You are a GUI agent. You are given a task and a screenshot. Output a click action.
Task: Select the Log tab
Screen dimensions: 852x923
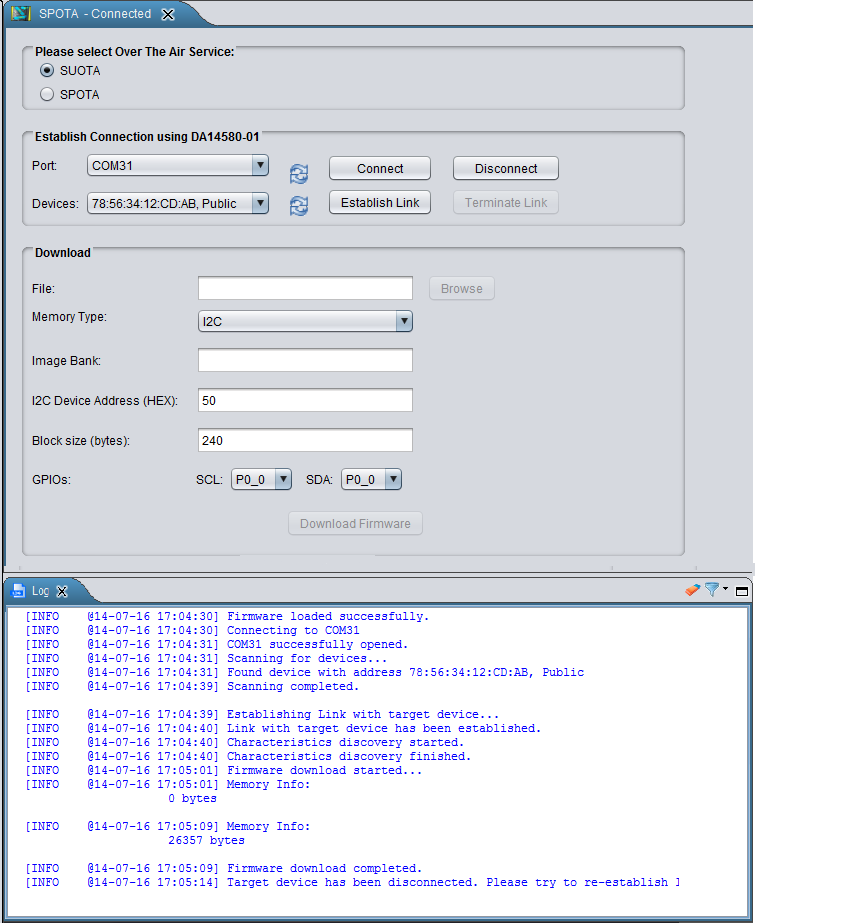pyautogui.click(x=40, y=590)
